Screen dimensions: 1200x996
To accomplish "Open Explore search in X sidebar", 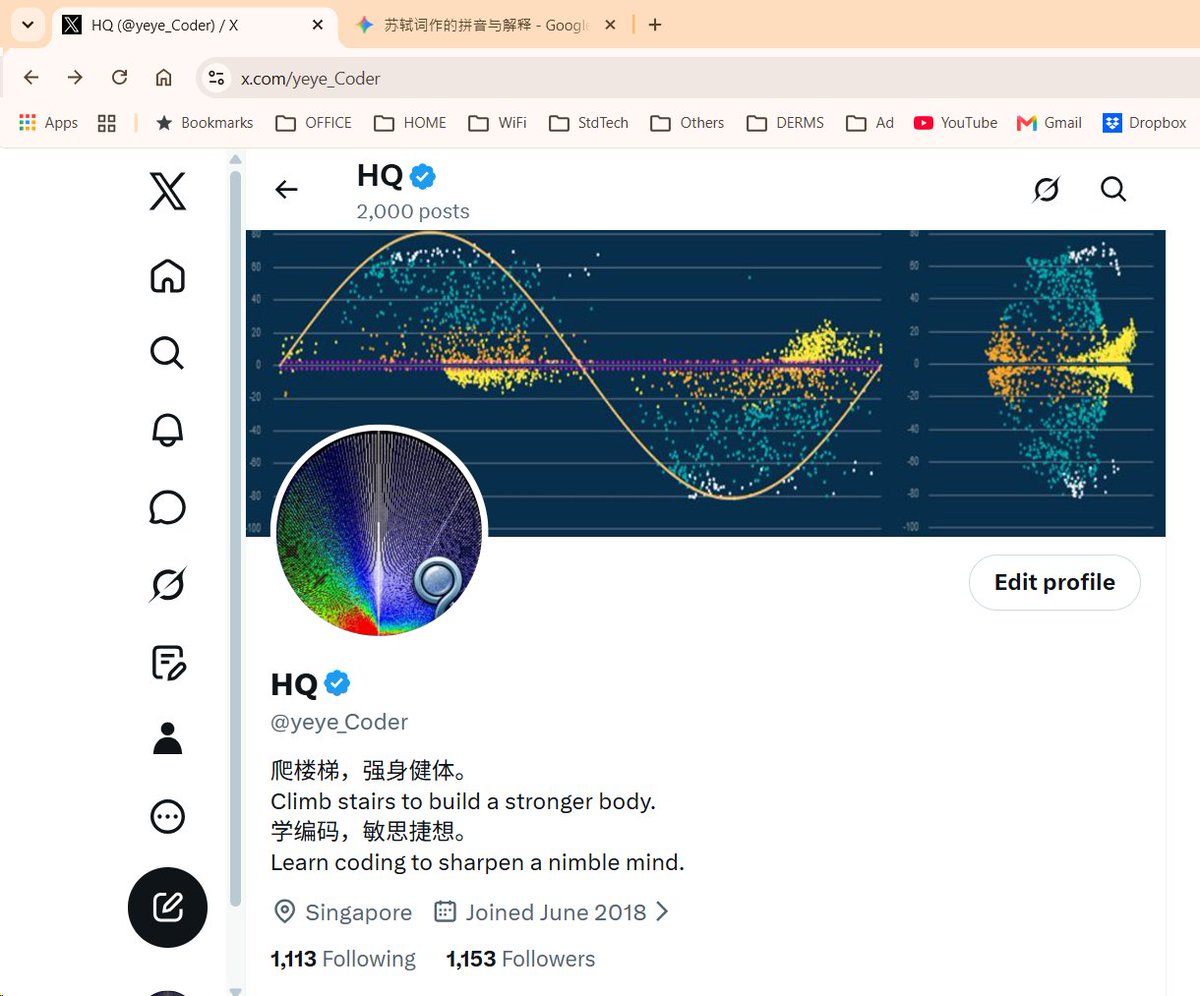I will [x=166, y=353].
